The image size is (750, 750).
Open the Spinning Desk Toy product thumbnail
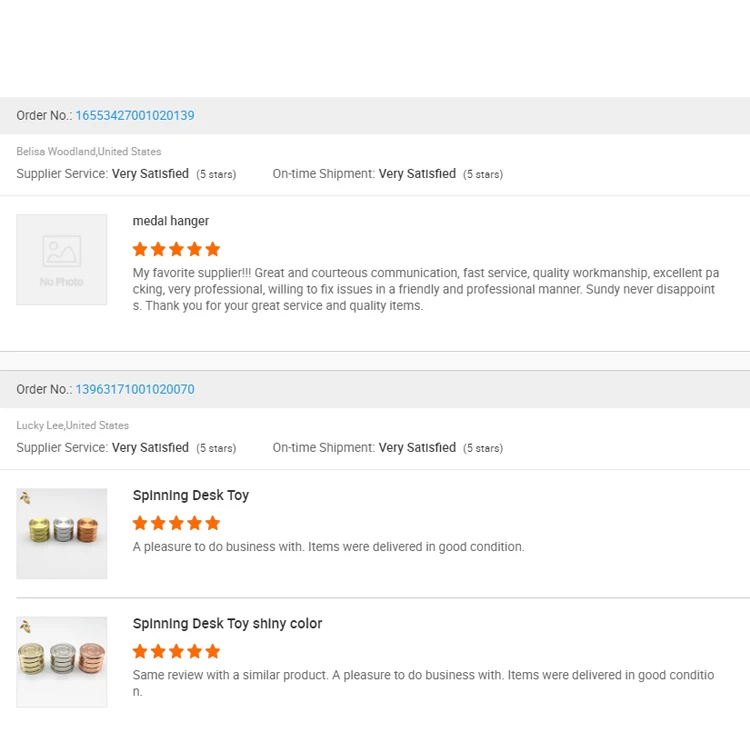coord(62,533)
